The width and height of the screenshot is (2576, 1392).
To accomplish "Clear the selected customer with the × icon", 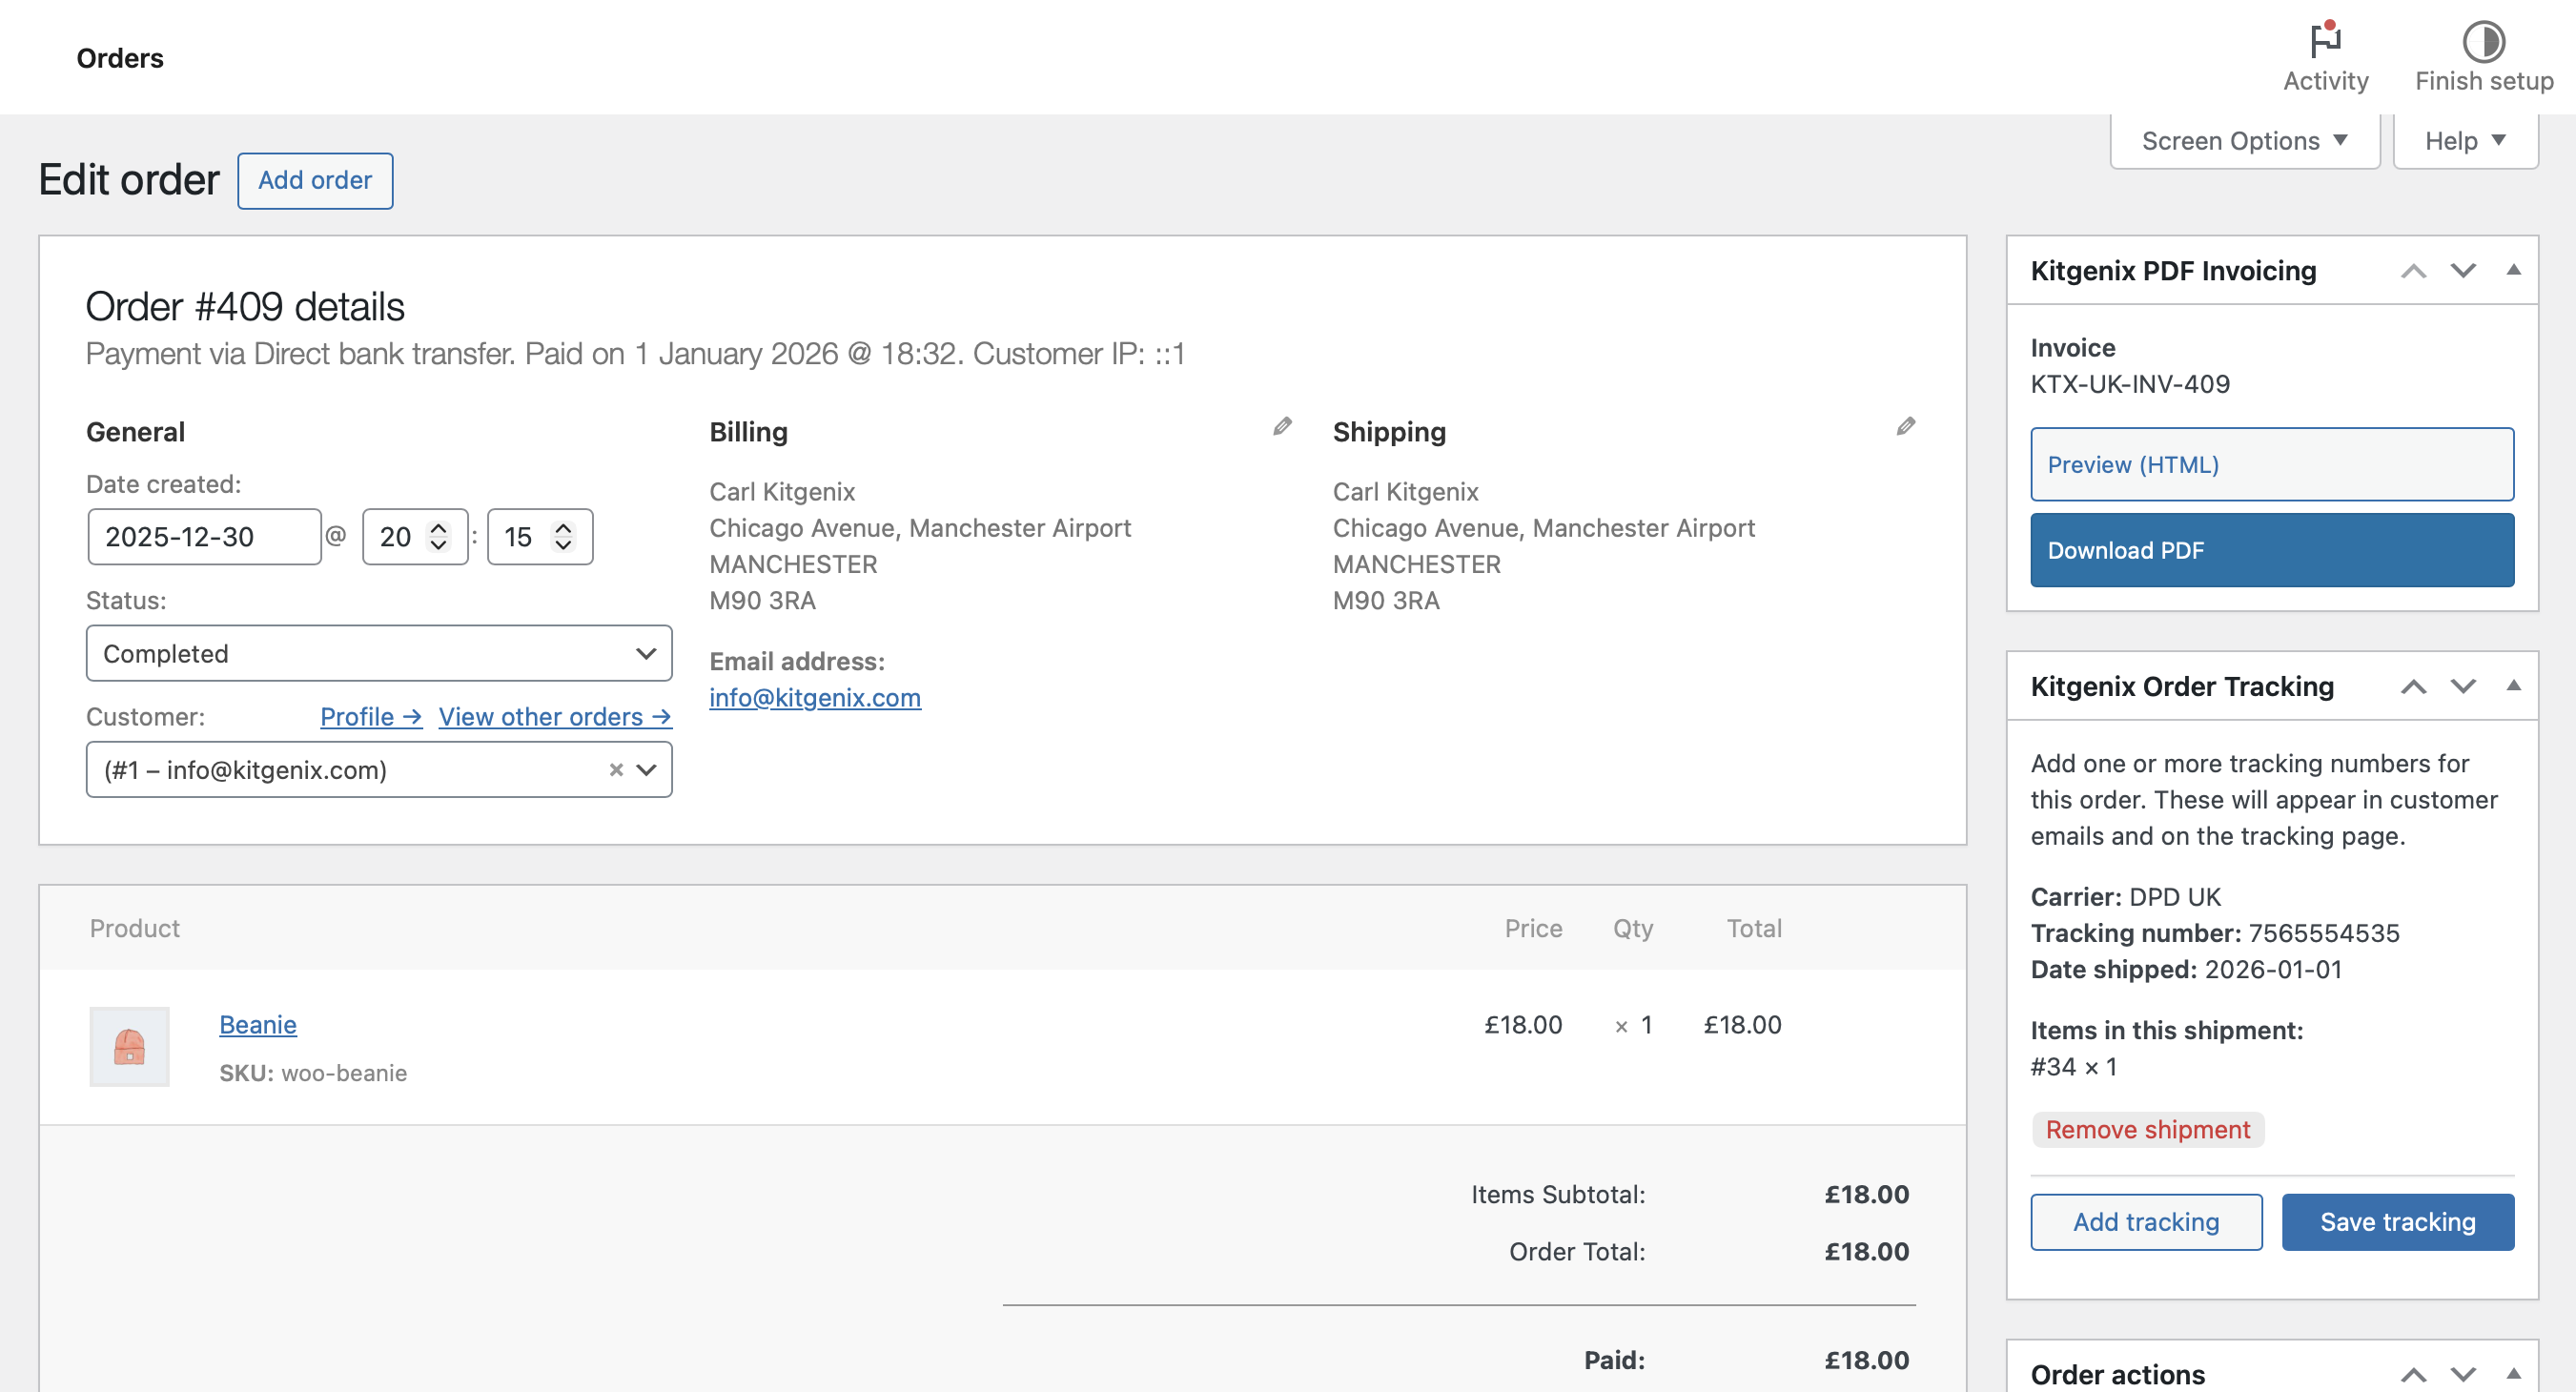I will [x=615, y=770].
